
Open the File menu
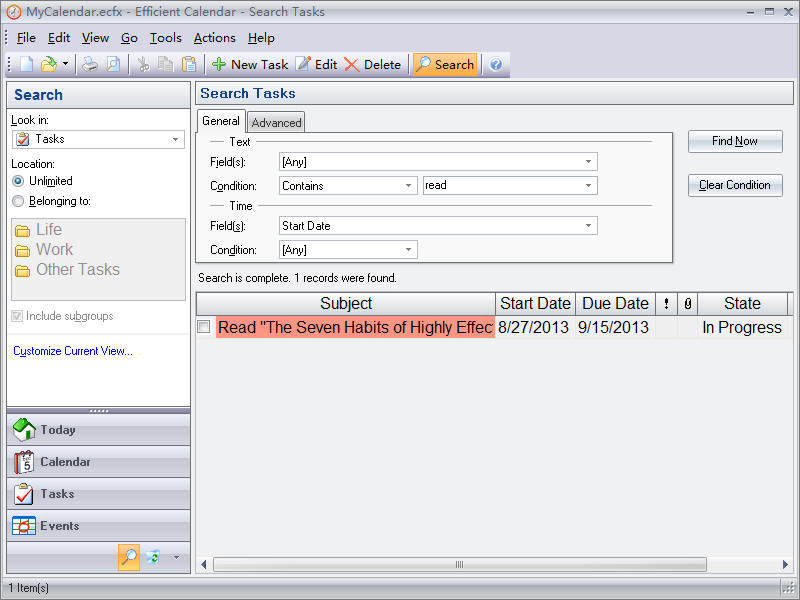[26, 38]
